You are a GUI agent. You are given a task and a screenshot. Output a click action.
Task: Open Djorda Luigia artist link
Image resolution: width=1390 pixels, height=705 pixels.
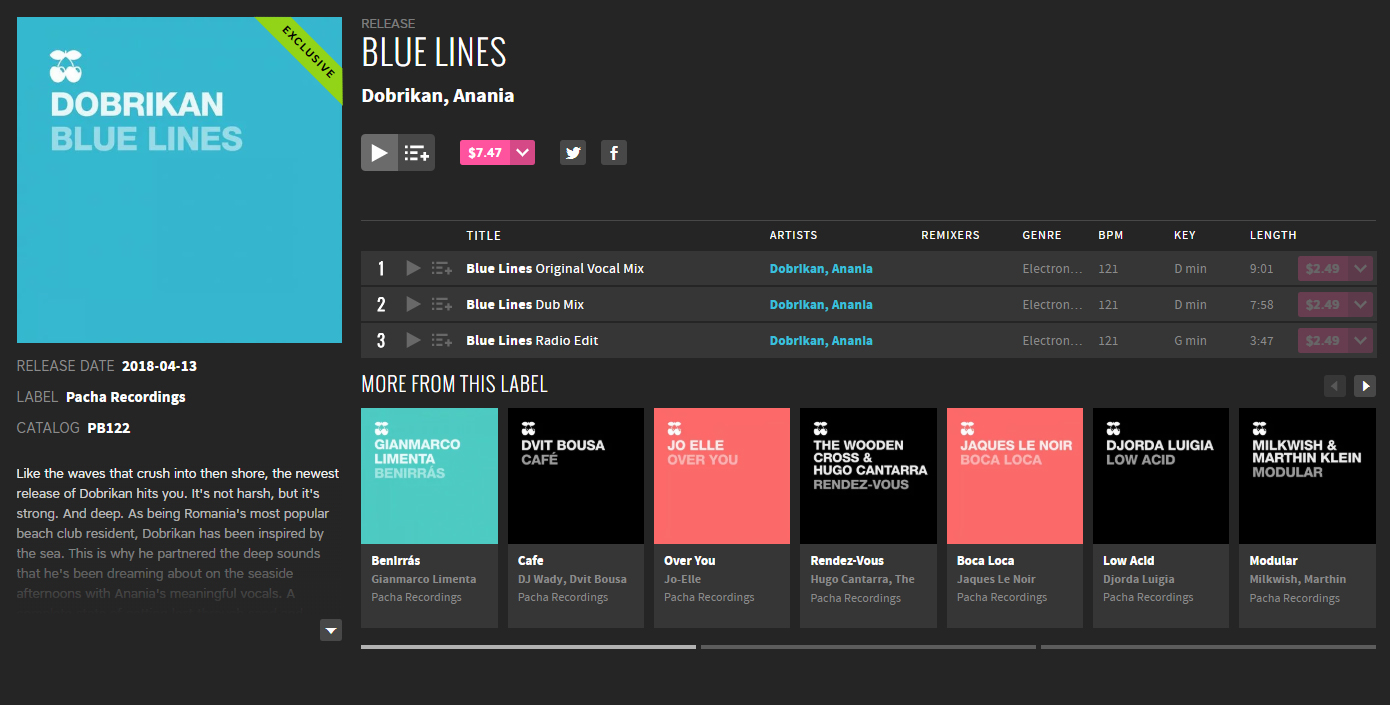point(1141,579)
